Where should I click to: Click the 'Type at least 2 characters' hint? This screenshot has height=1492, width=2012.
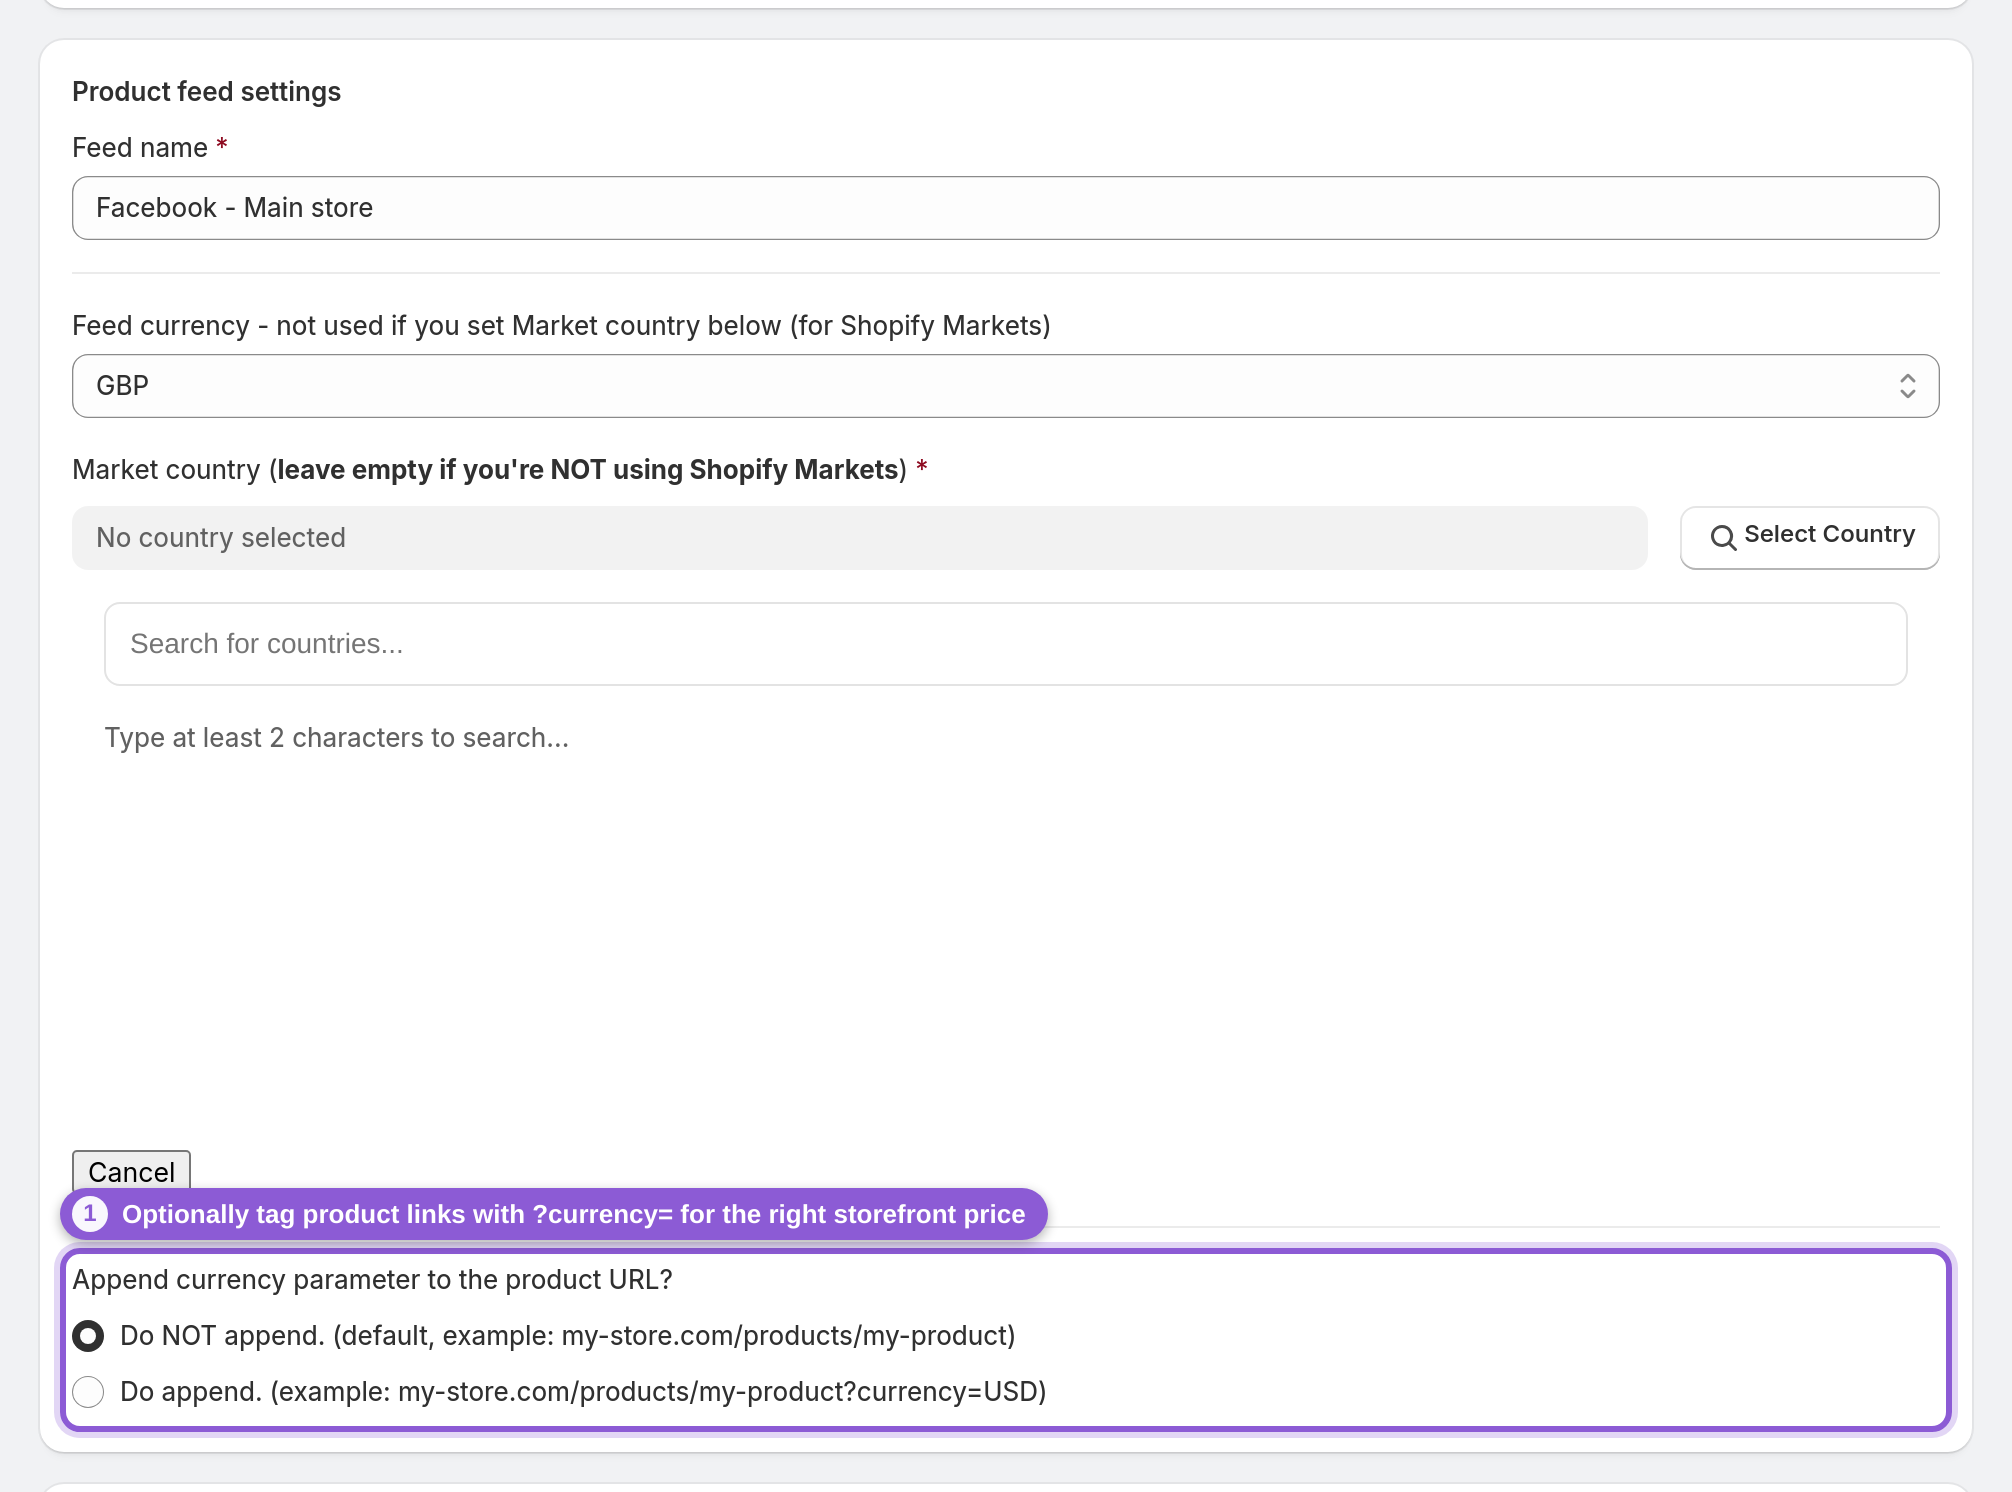pos(337,738)
